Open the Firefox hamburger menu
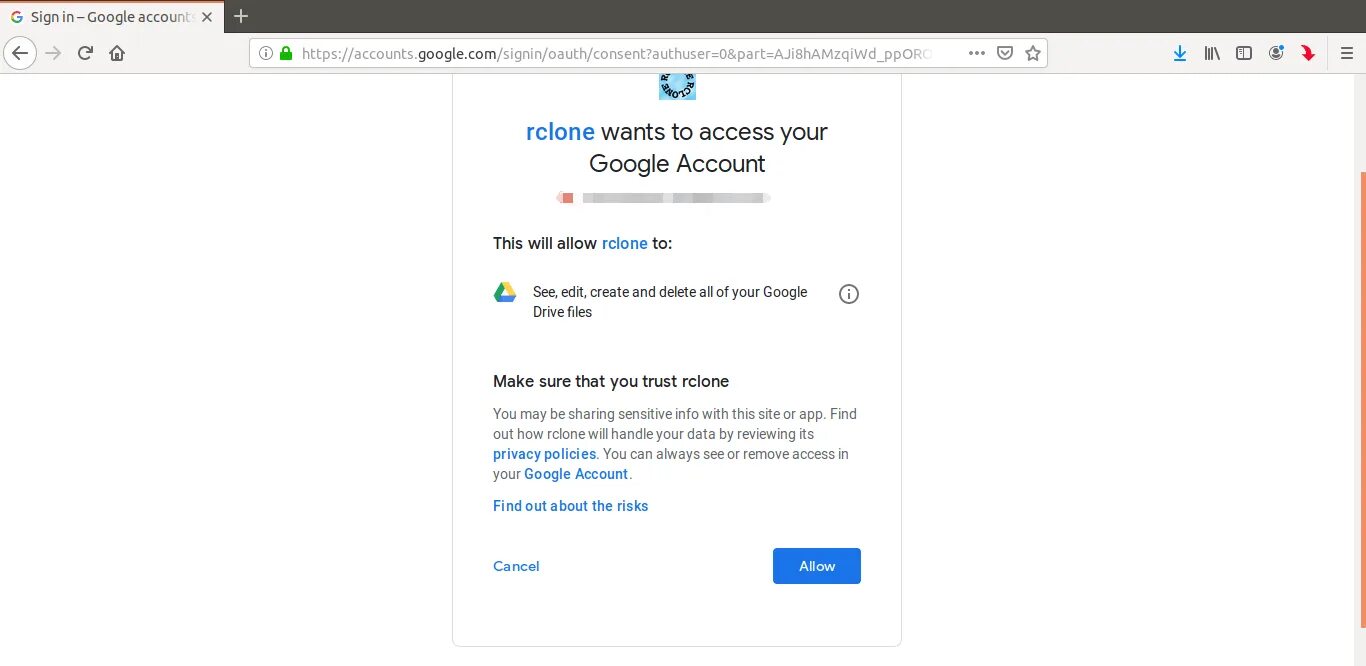 click(x=1347, y=53)
